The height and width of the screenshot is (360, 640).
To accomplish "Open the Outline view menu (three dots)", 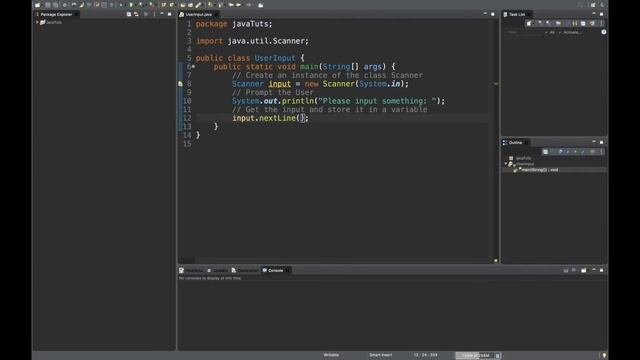I will pyautogui.click(x=601, y=151).
